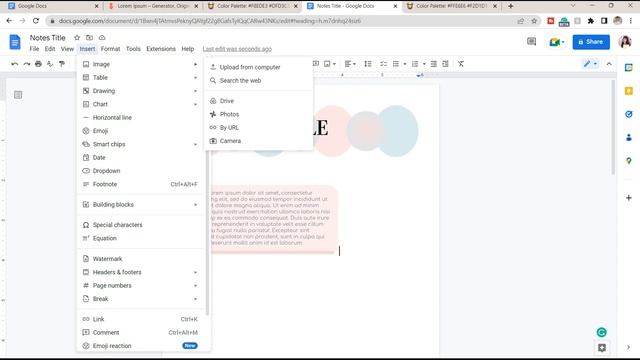Select Search the web option
The image size is (640, 360).
pyautogui.click(x=258, y=80)
